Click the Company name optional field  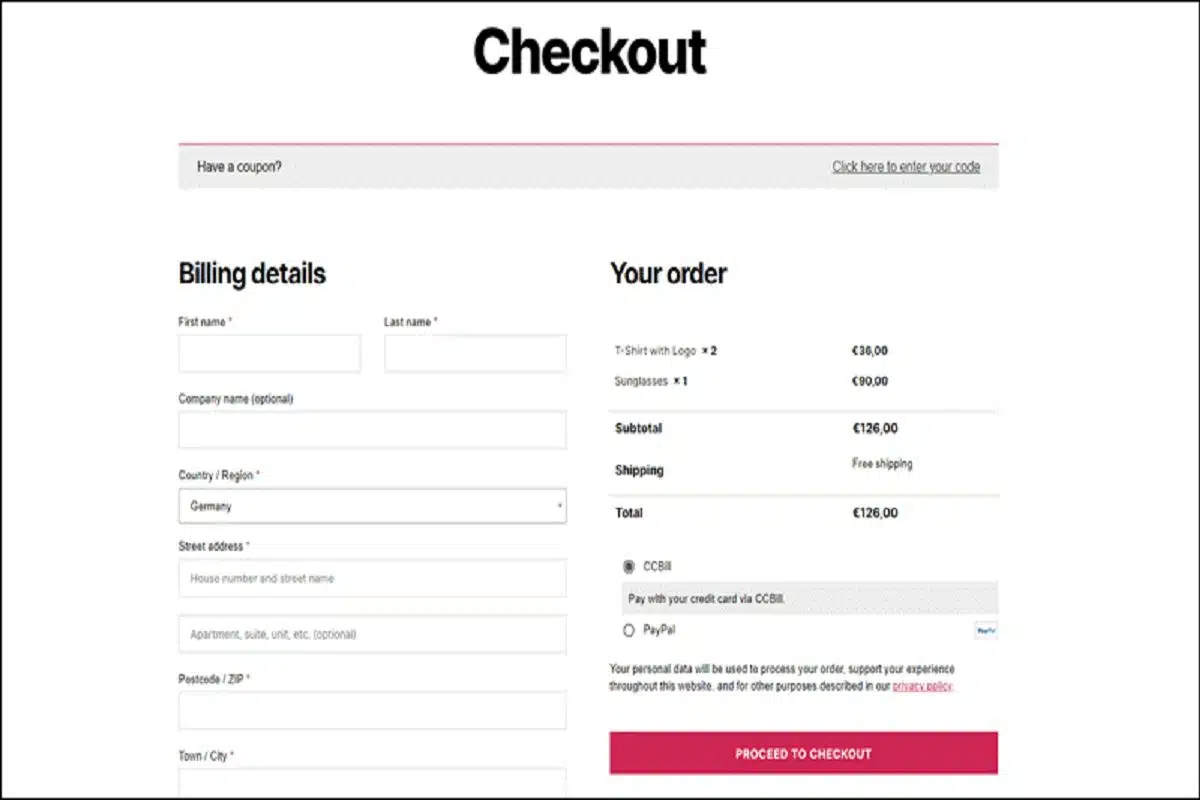coord(372,429)
